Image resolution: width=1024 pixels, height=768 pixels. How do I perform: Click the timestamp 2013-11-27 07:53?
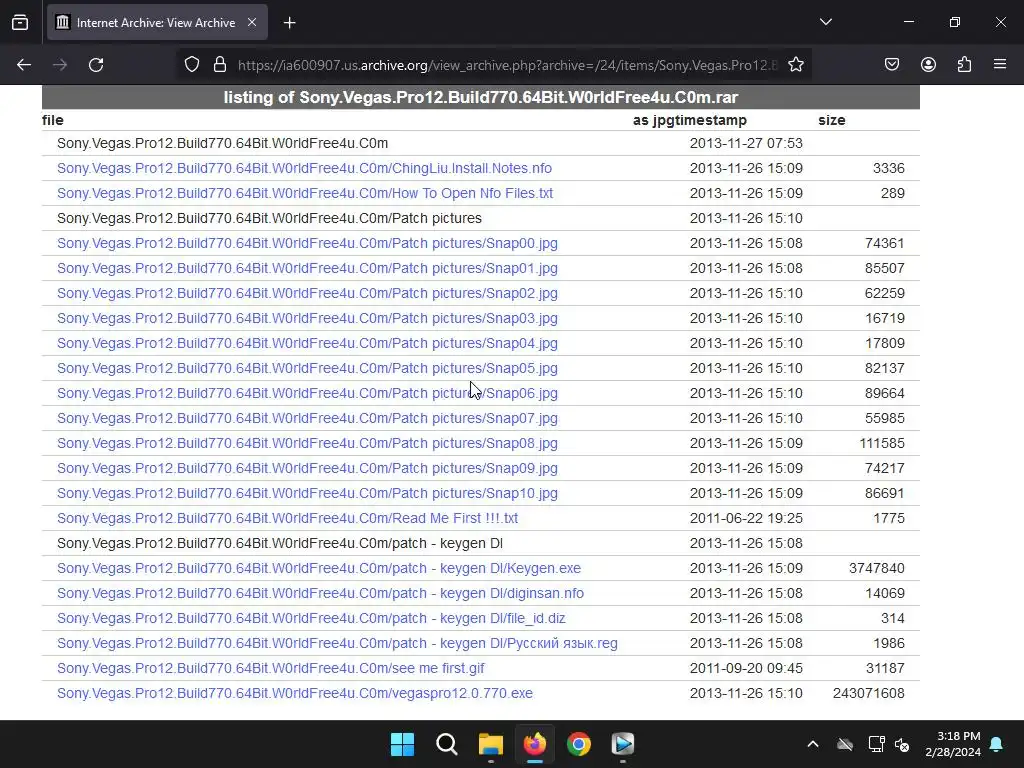point(746,143)
